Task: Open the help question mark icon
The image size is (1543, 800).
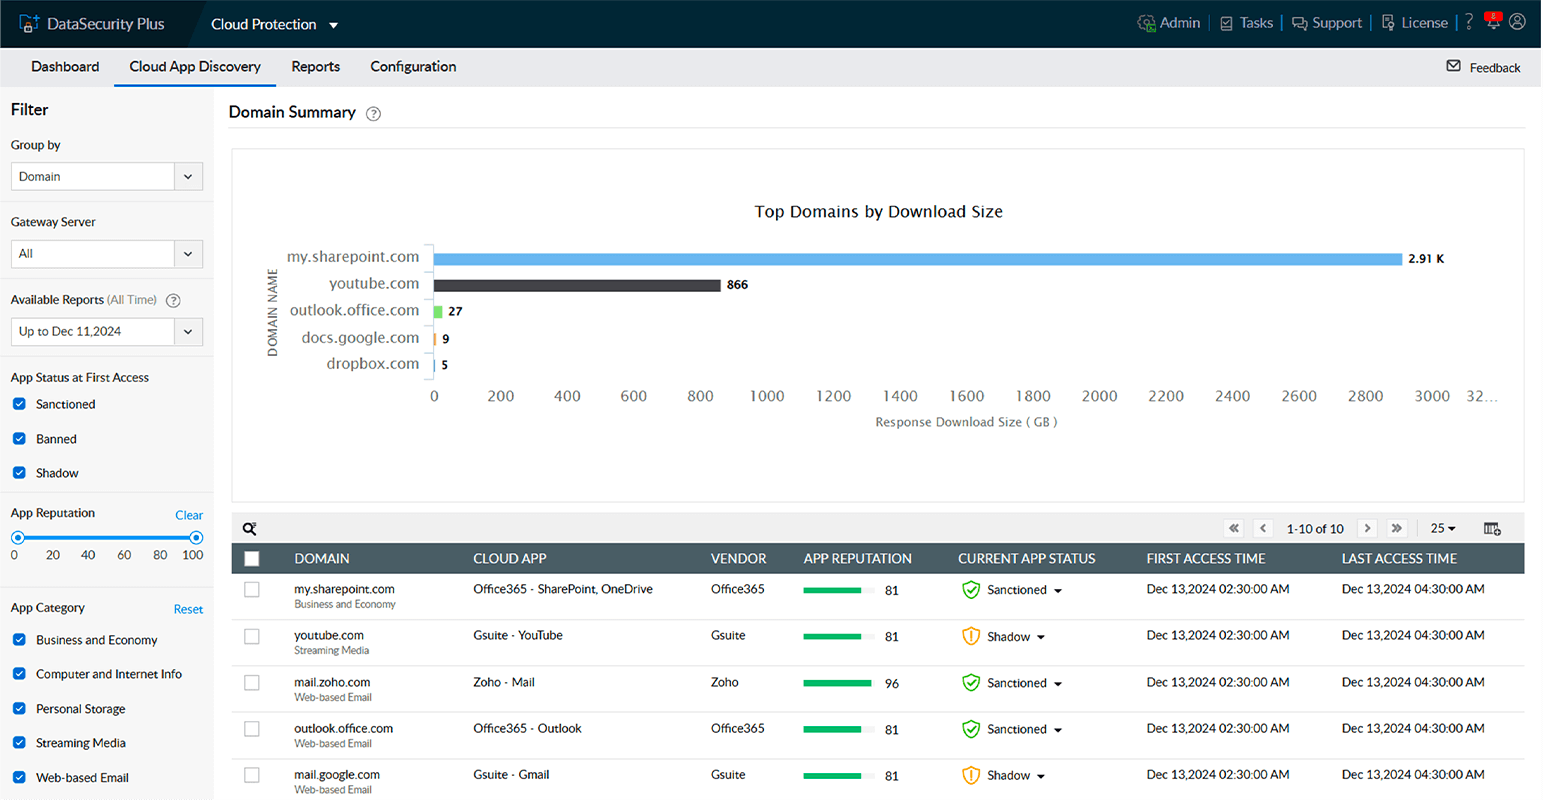Action: point(1468,21)
